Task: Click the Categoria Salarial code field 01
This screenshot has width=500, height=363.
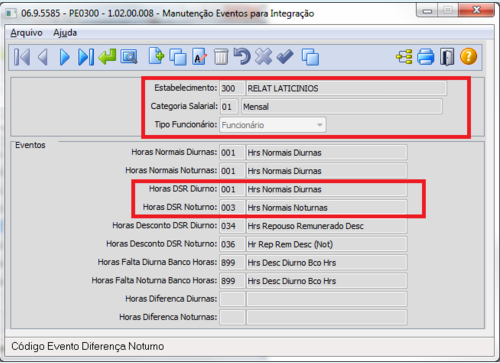Action: click(229, 107)
